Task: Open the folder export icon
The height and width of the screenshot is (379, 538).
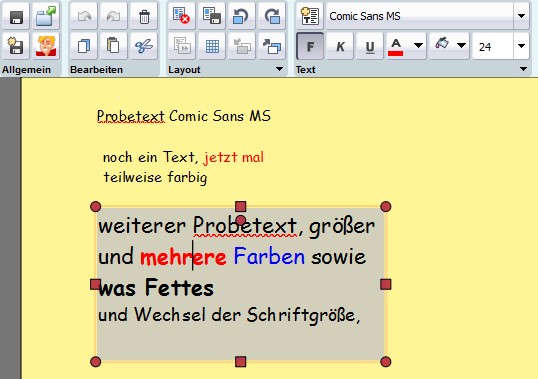Action: [46, 16]
